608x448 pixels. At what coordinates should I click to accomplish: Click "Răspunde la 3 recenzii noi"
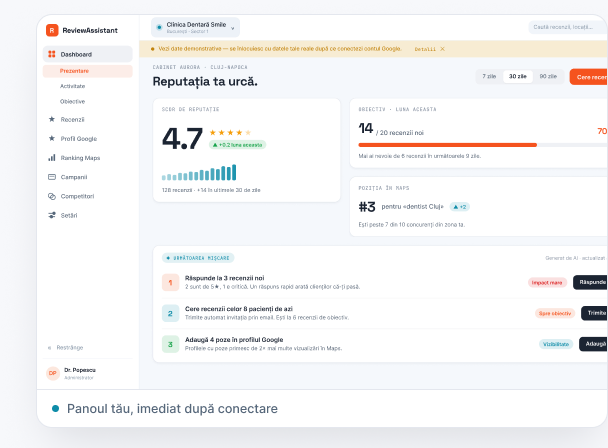point(225,278)
